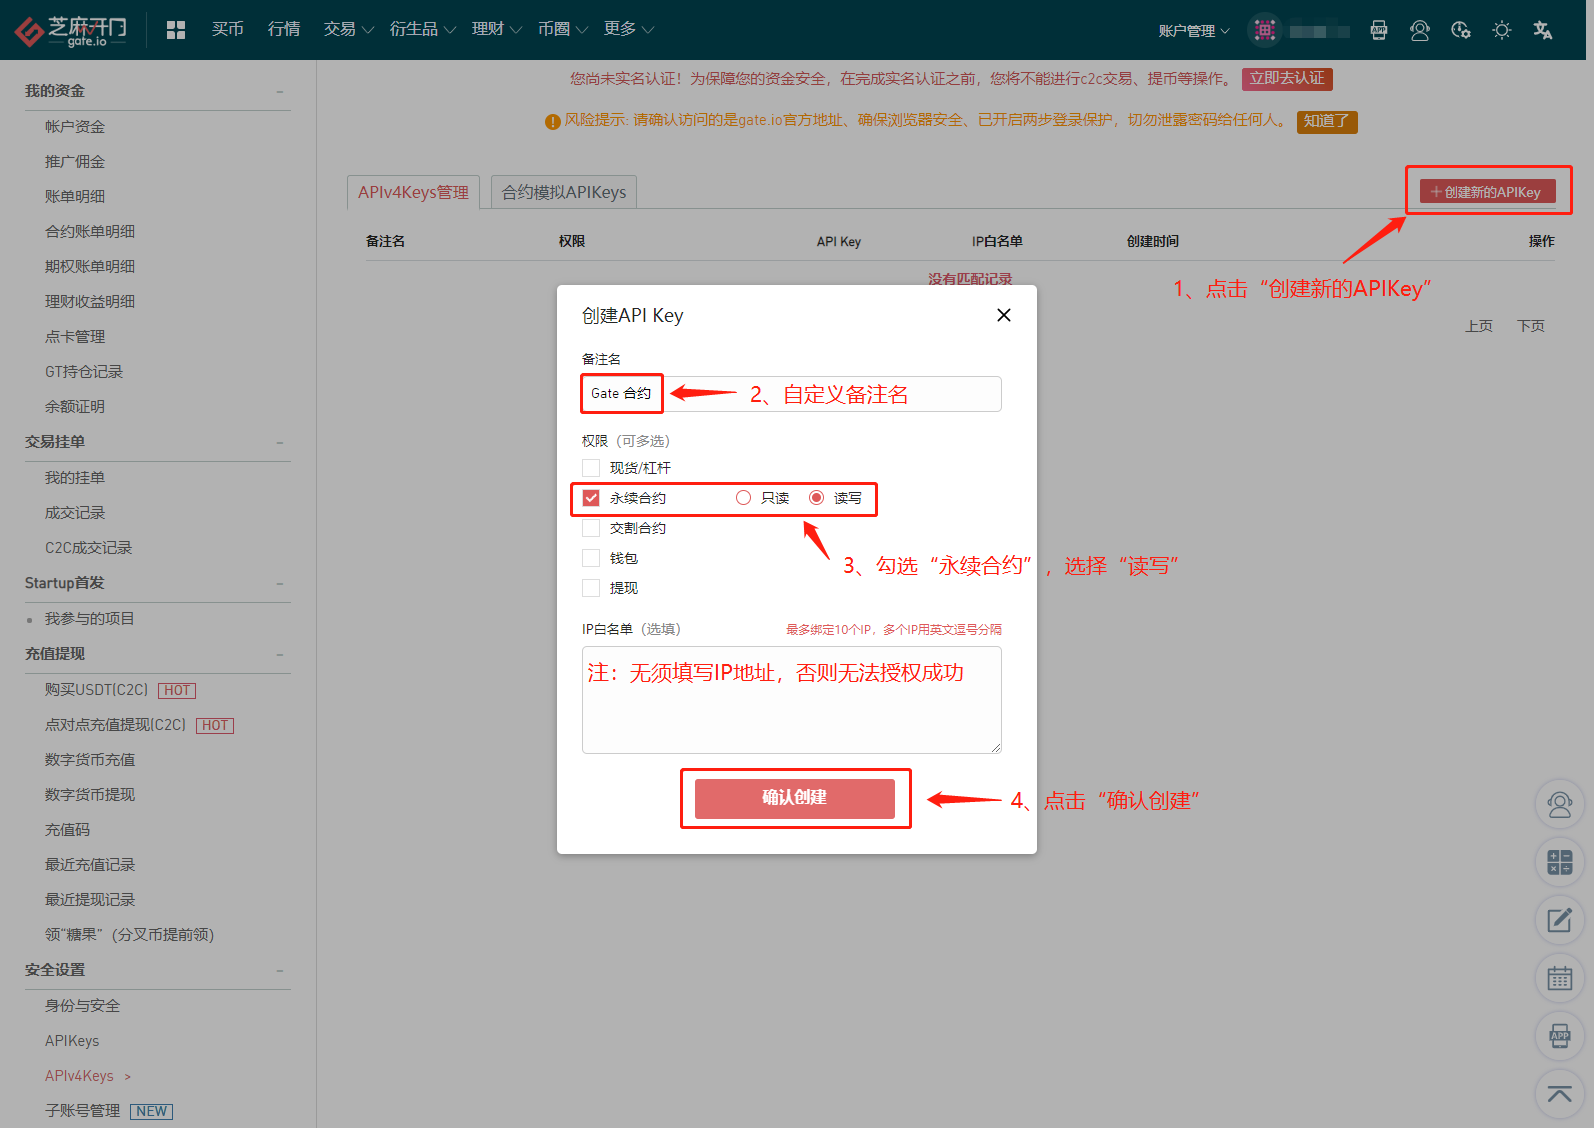1594x1128 pixels.
Task: Collapse the 我的资金 sidebar section
Action: pyautogui.click(x=280, y=91)
